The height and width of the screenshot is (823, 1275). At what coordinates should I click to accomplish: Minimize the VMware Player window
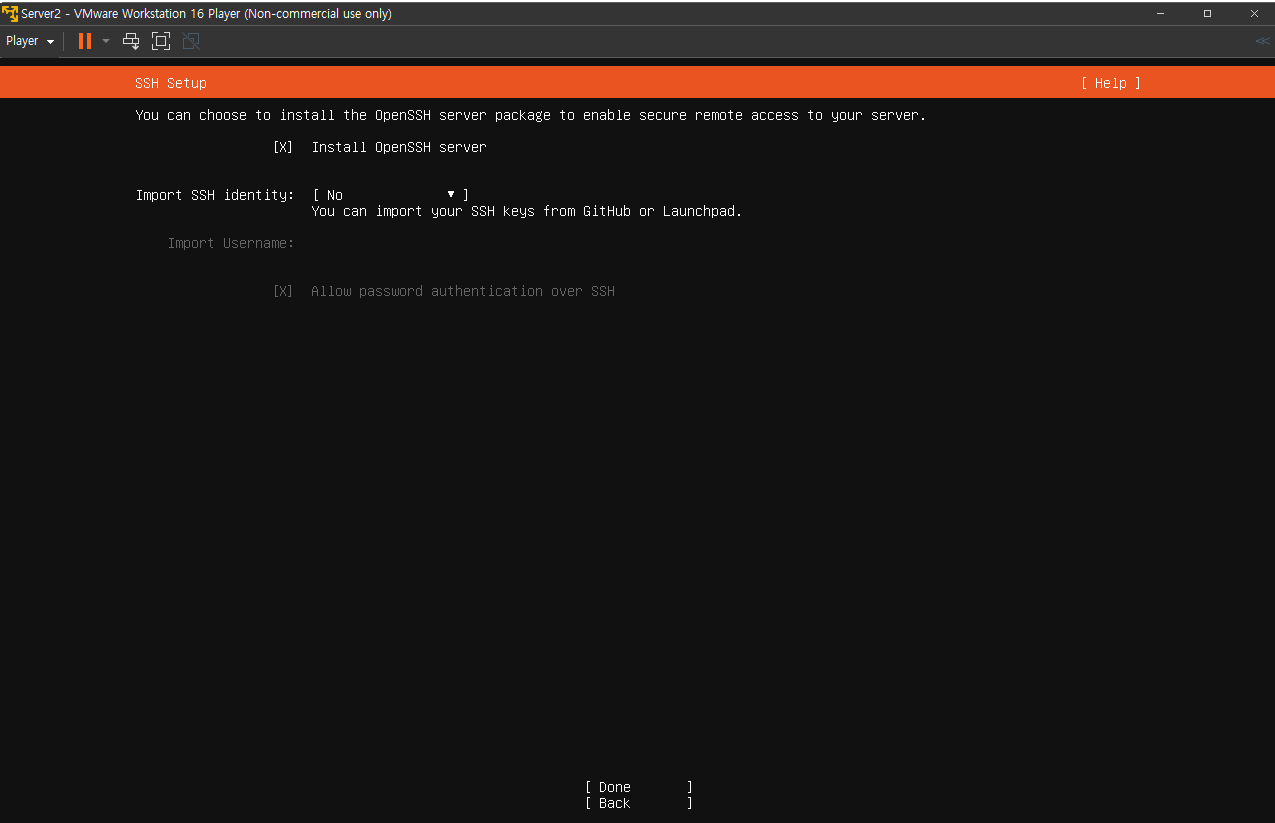1160,13
